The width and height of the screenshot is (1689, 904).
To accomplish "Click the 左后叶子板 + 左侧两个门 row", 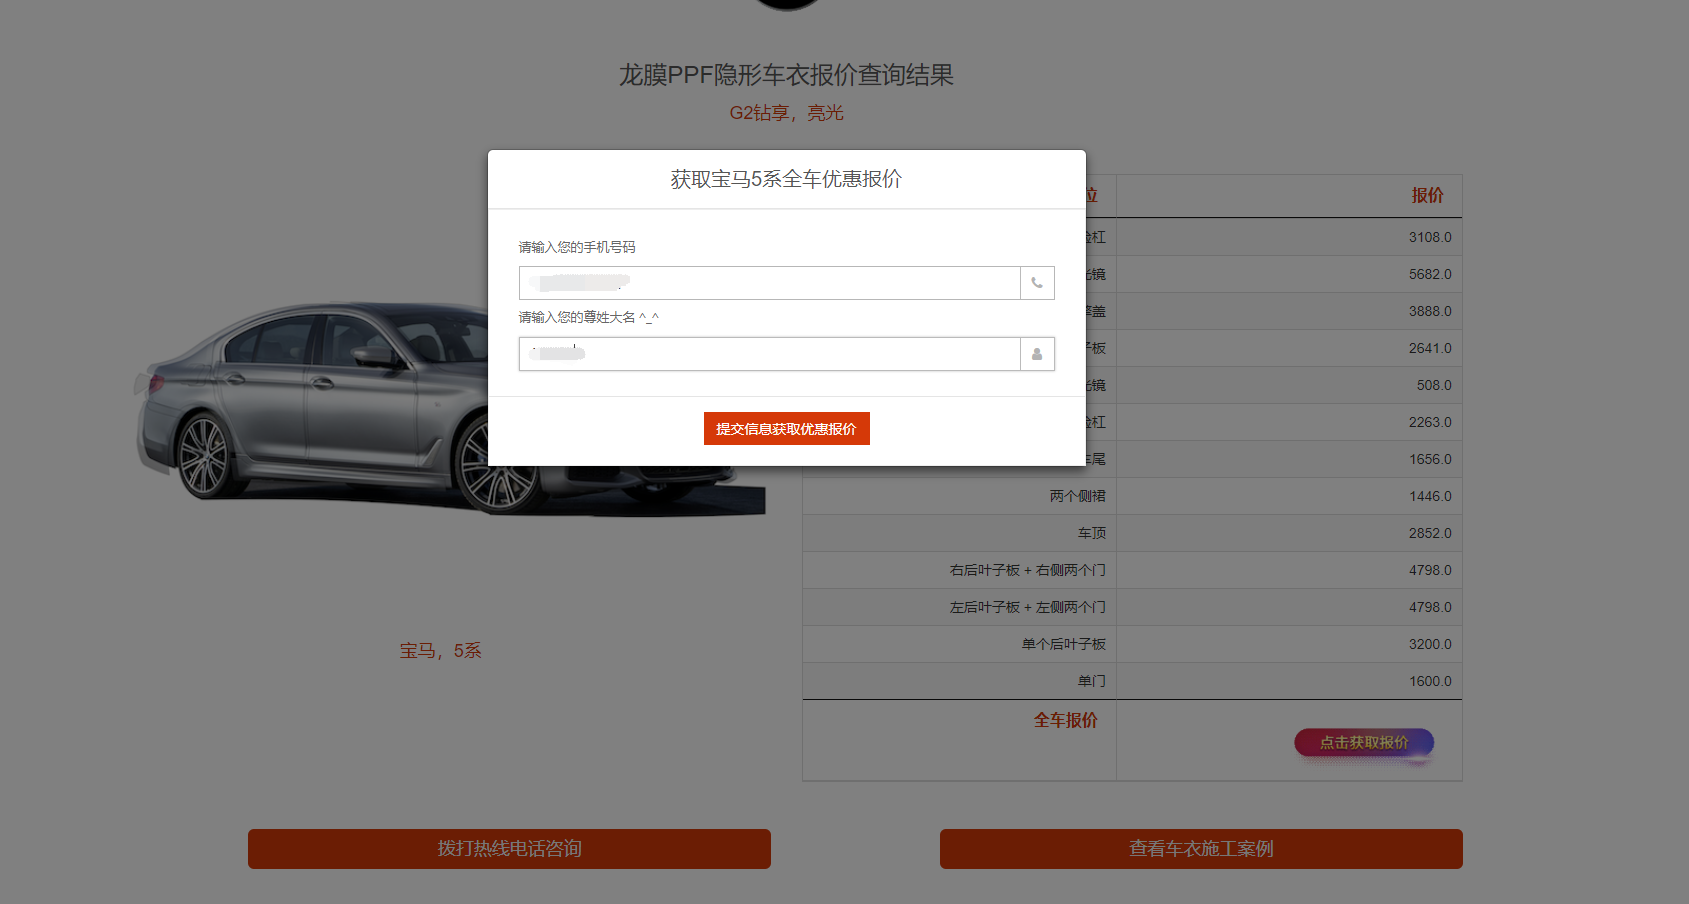I will (1027, 607).
